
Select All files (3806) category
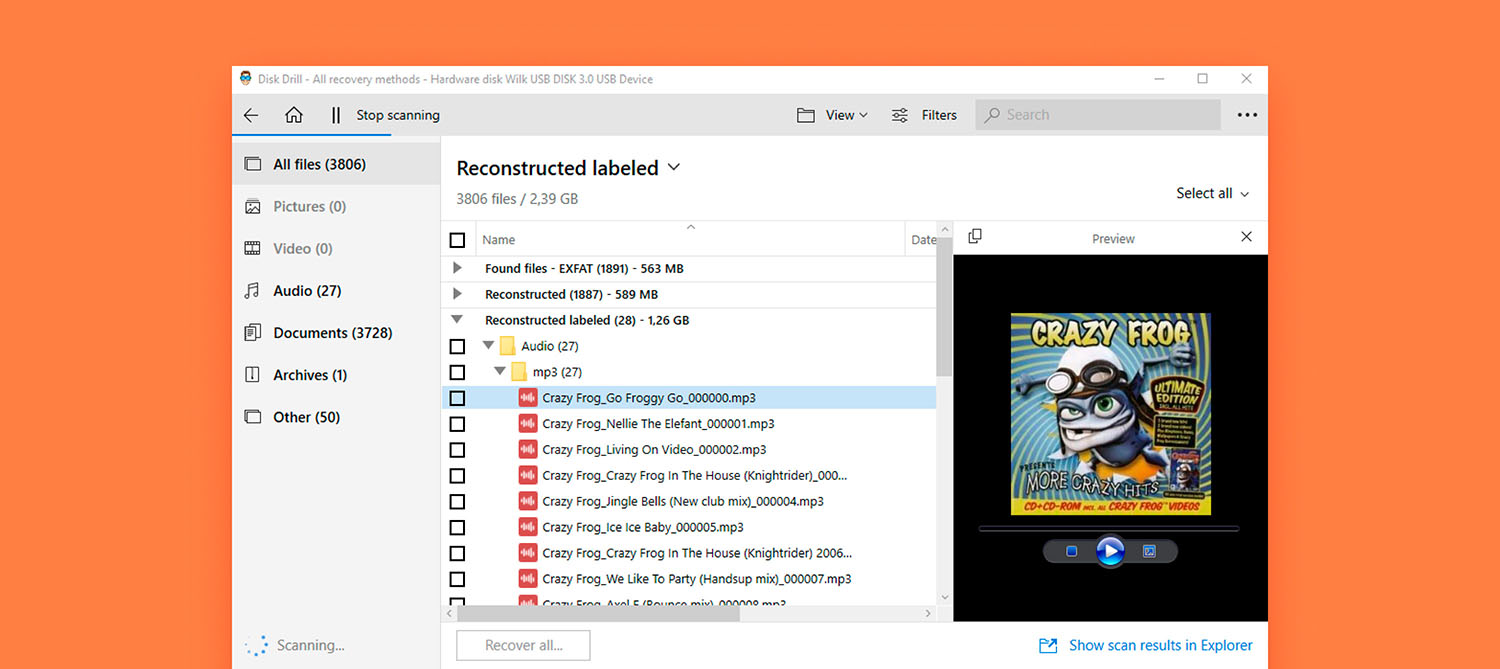336,164
